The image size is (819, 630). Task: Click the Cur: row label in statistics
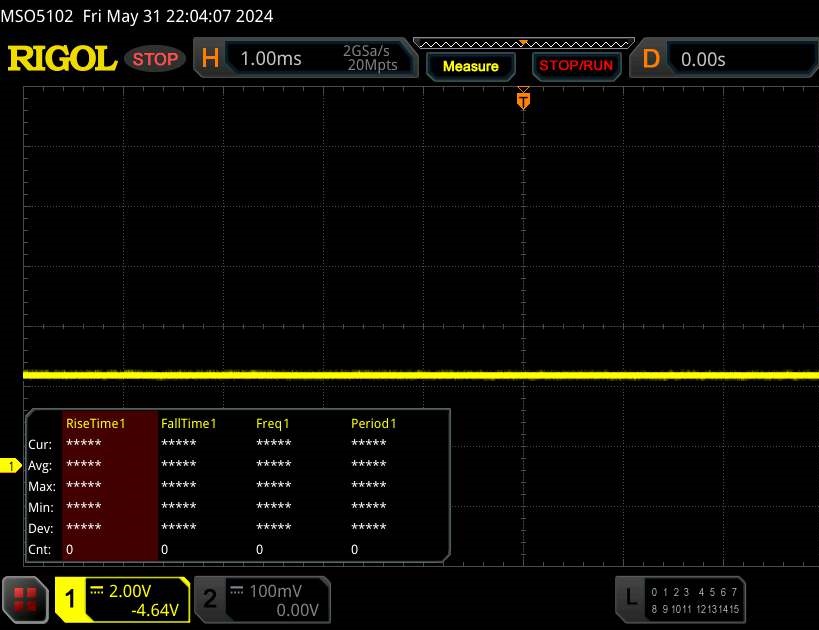40,445
